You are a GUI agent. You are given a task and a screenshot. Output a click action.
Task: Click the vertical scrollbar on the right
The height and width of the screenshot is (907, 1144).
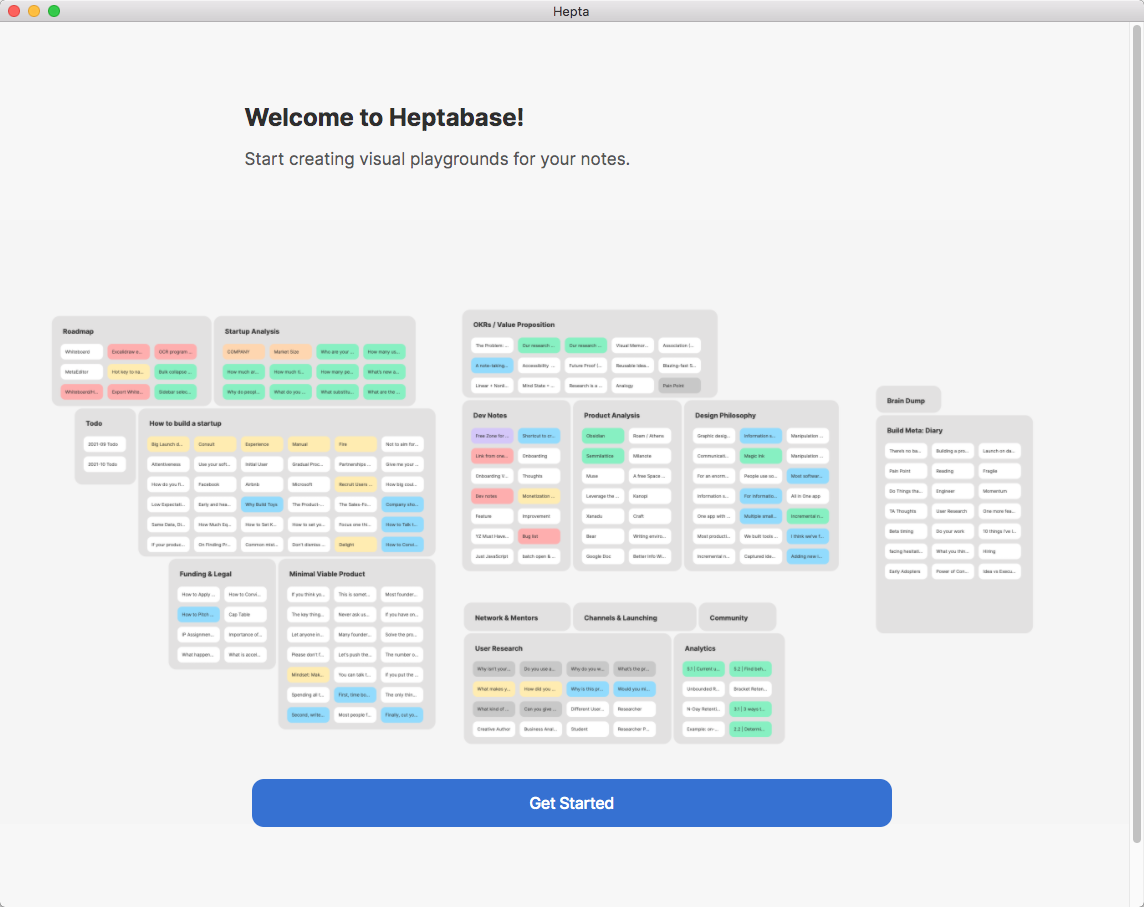(1137, 433)
